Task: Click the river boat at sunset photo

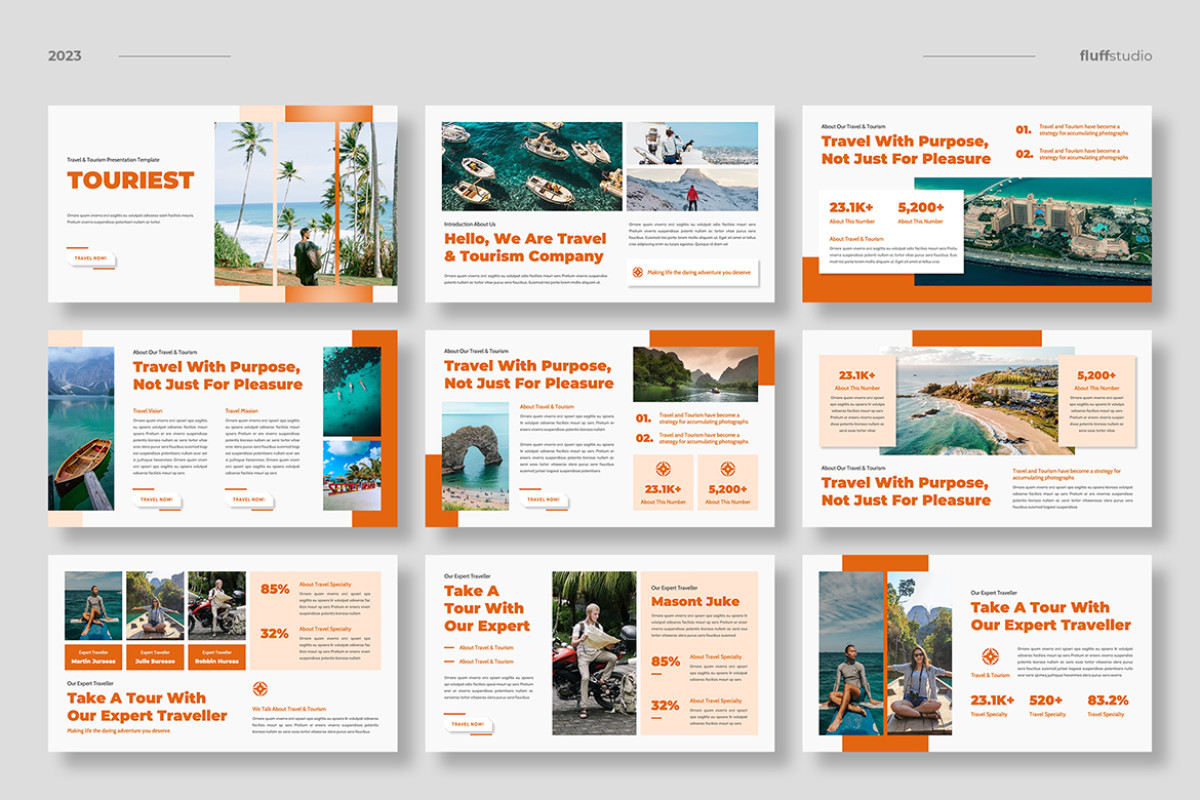Action: pyautogui.click(x=695, y=374)
